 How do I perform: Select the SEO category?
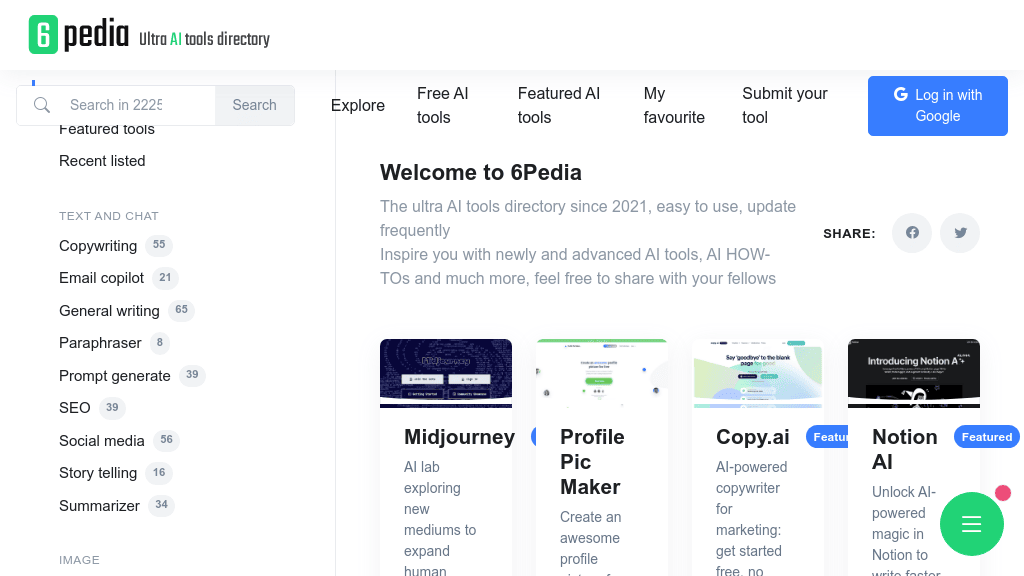[74, 408]
